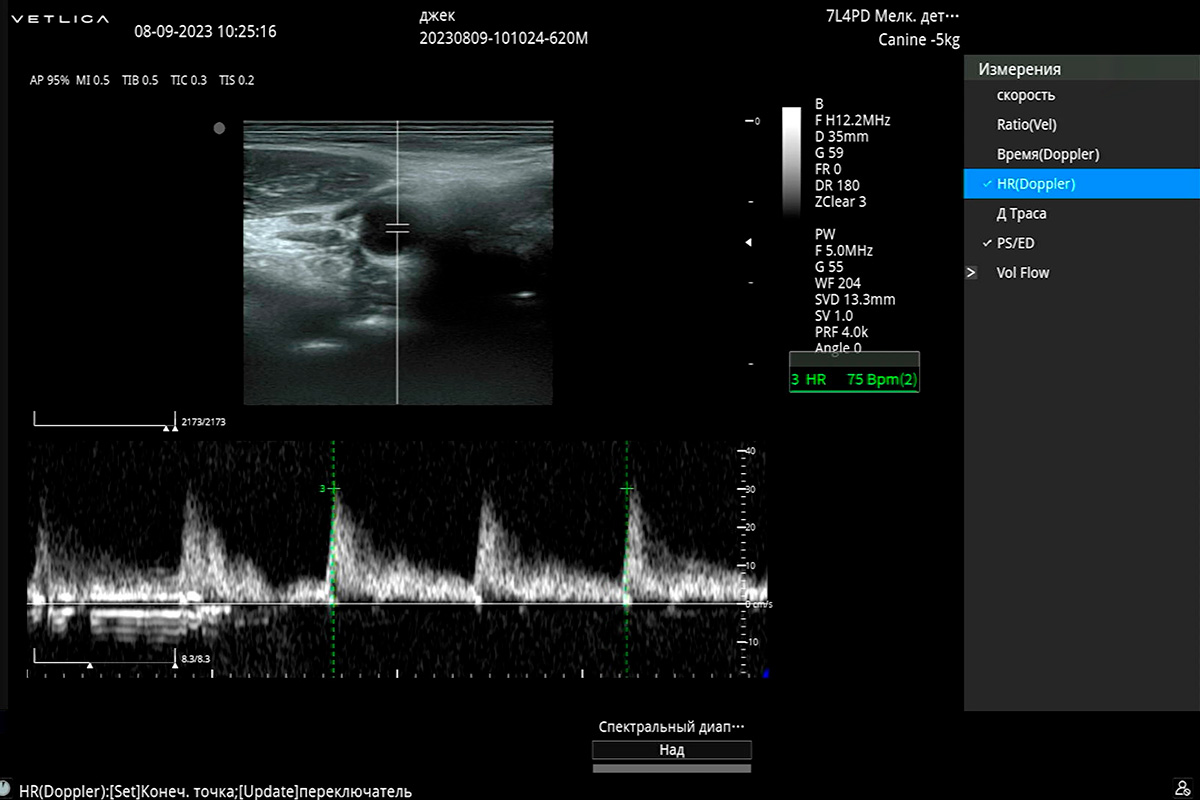The width and height of the screenshot is (1200, 800).
Task: Toggle the checked HR(Doppler) measurement
Action: click(x=1035, y=184)
